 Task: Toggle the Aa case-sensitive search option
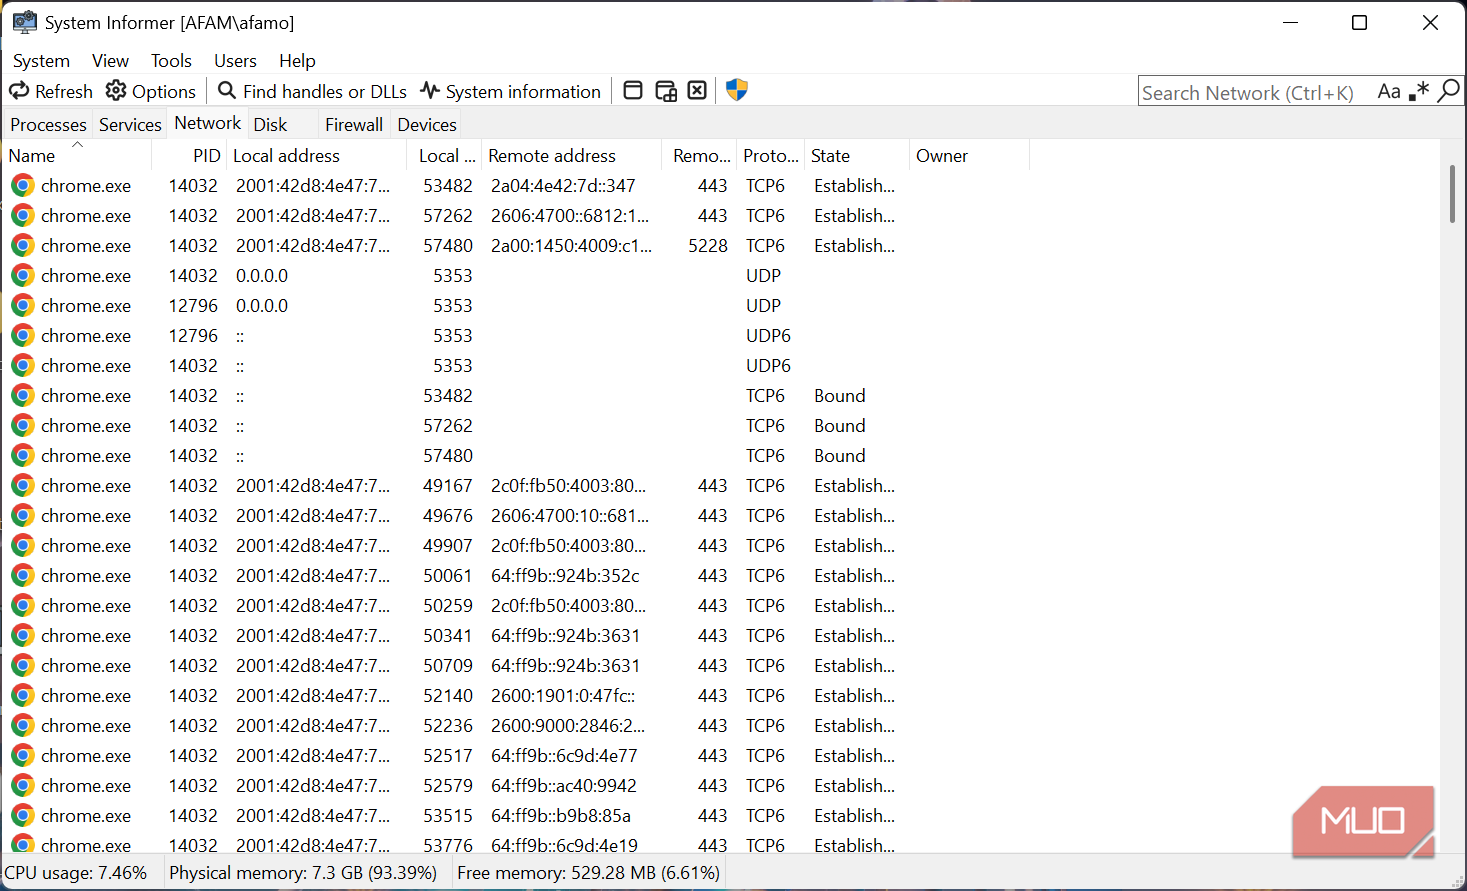coord(1389,92)
